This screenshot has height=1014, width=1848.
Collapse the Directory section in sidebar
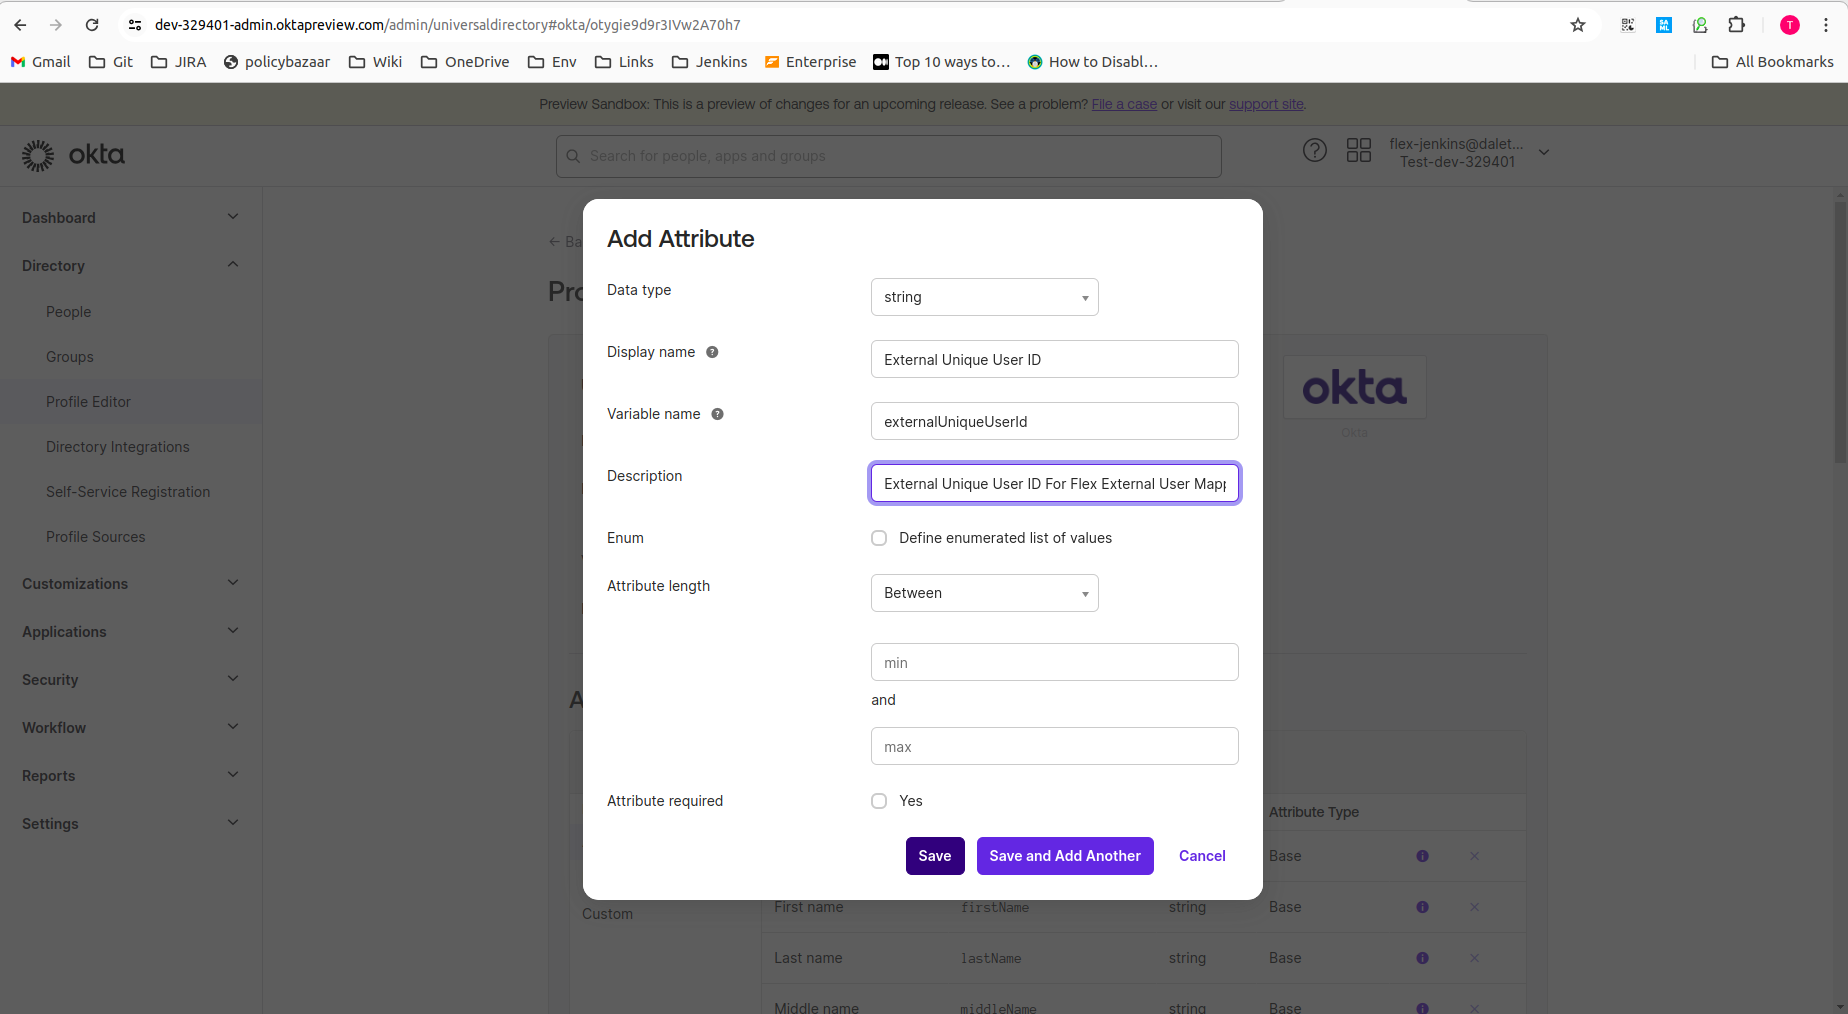(x=232, y=264)
